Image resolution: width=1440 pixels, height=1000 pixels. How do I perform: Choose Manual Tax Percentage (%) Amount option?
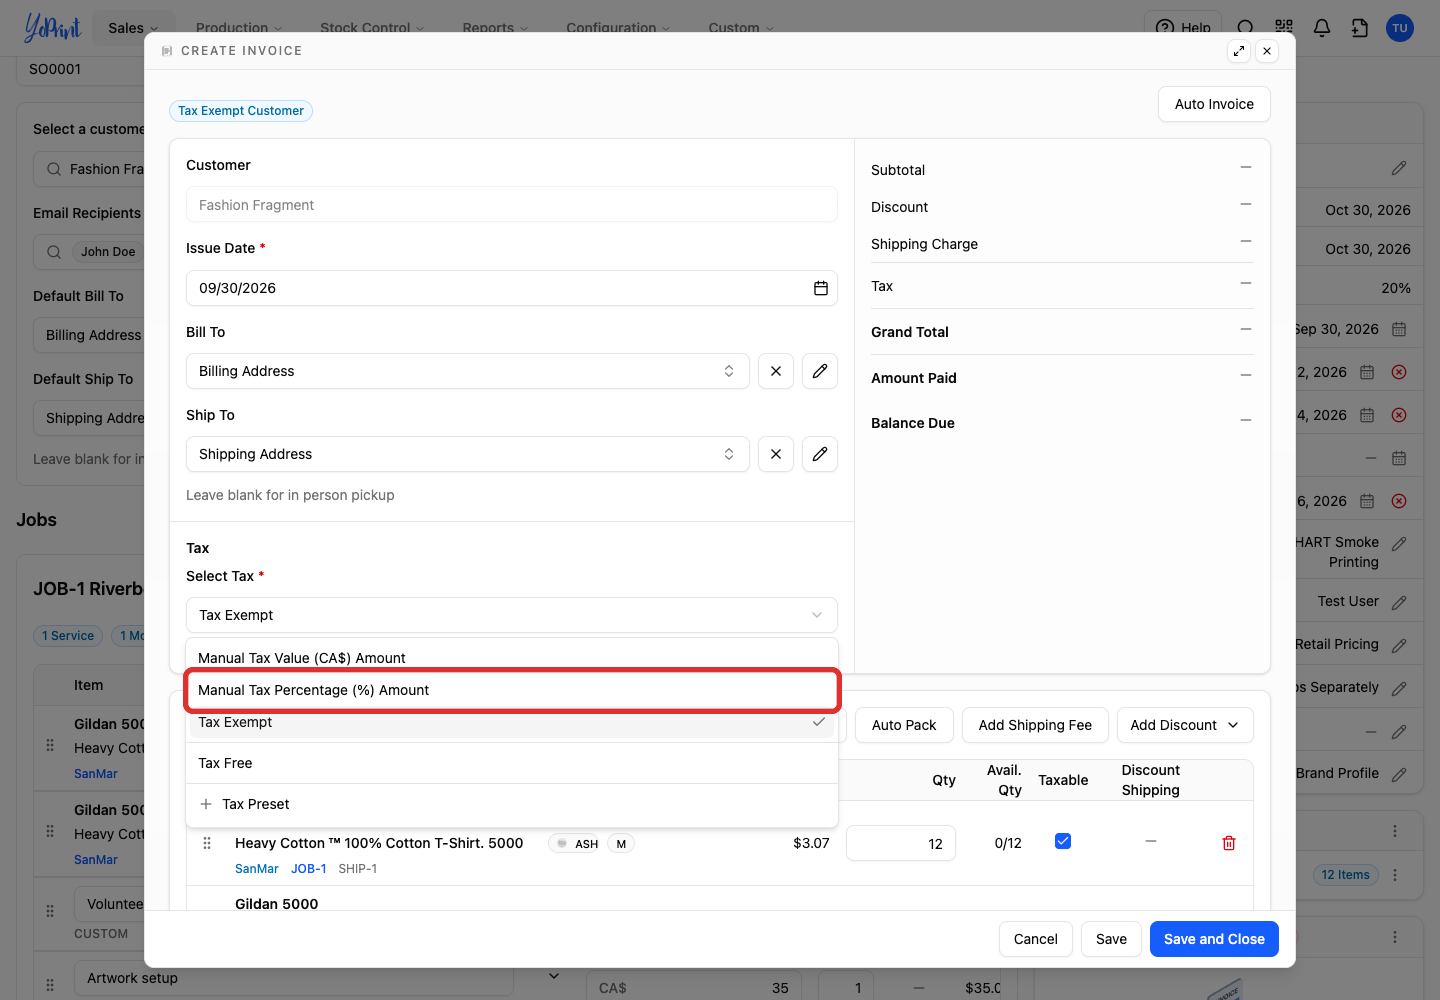tap(512, 690)
